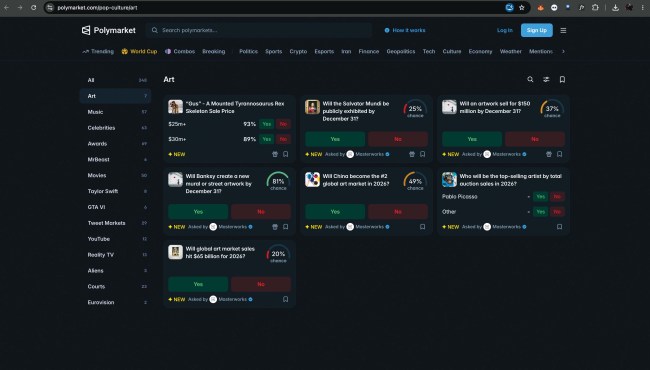Image resolution: width=650 pixels, height=370 pixels.
Task: Click the browser address bar URL
Action: click(97, 7)
